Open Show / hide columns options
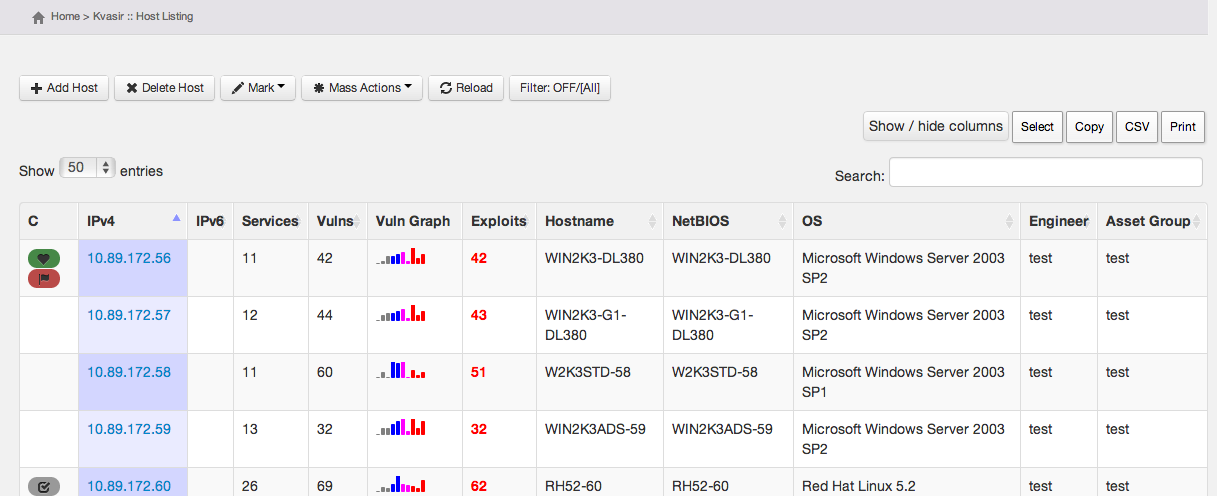 [x=935, y=126]
